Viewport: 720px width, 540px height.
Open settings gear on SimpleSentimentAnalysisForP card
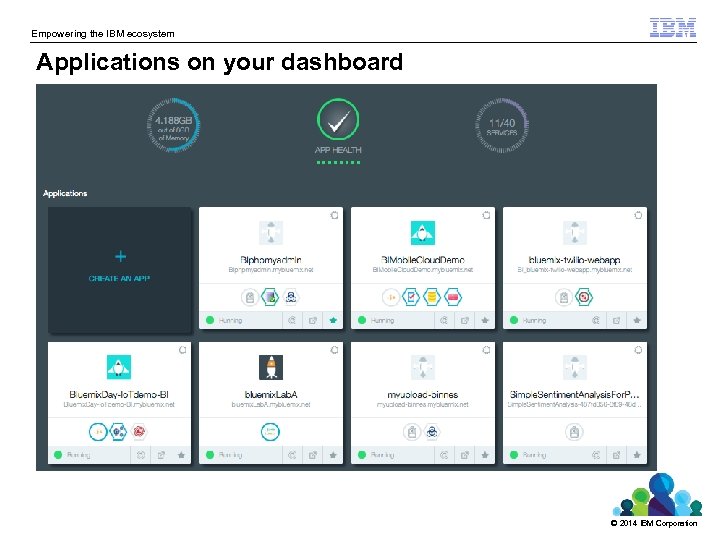[638, 350]
